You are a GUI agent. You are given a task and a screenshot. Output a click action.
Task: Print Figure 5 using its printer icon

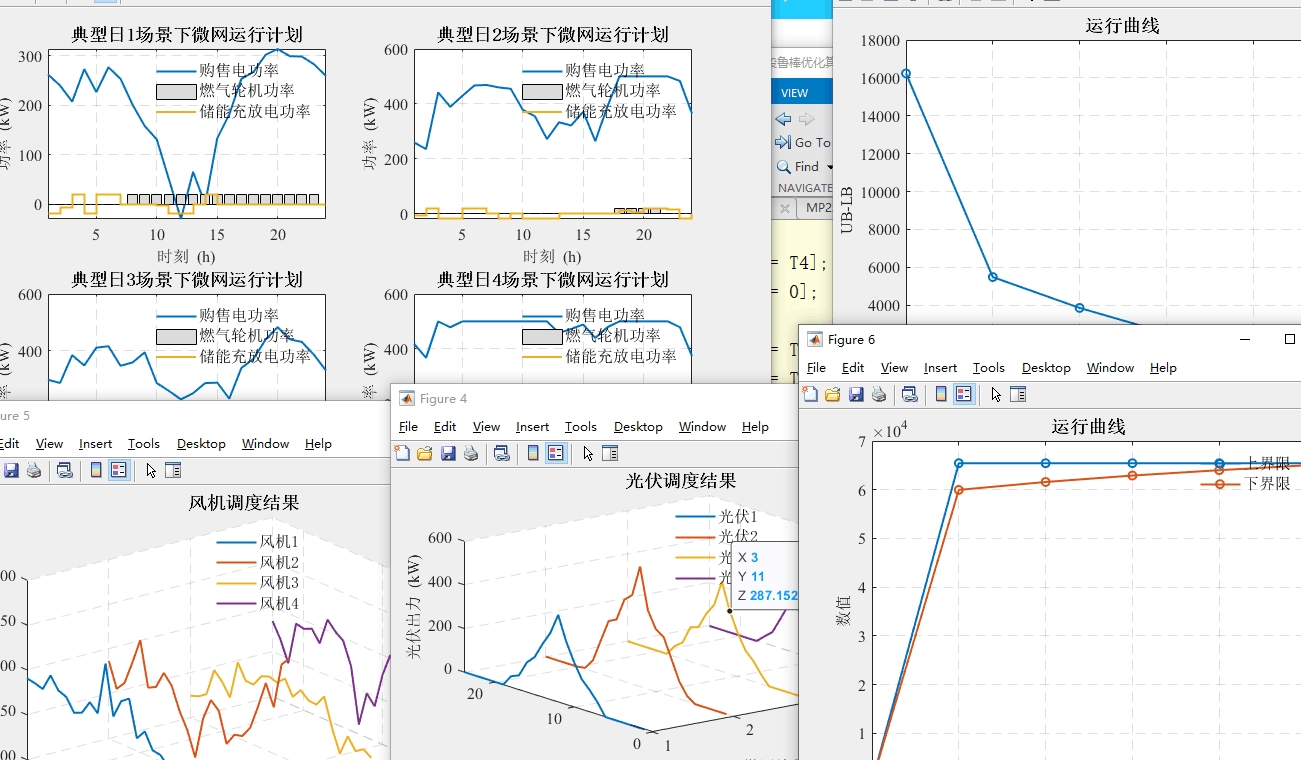(x=34, y=470)
